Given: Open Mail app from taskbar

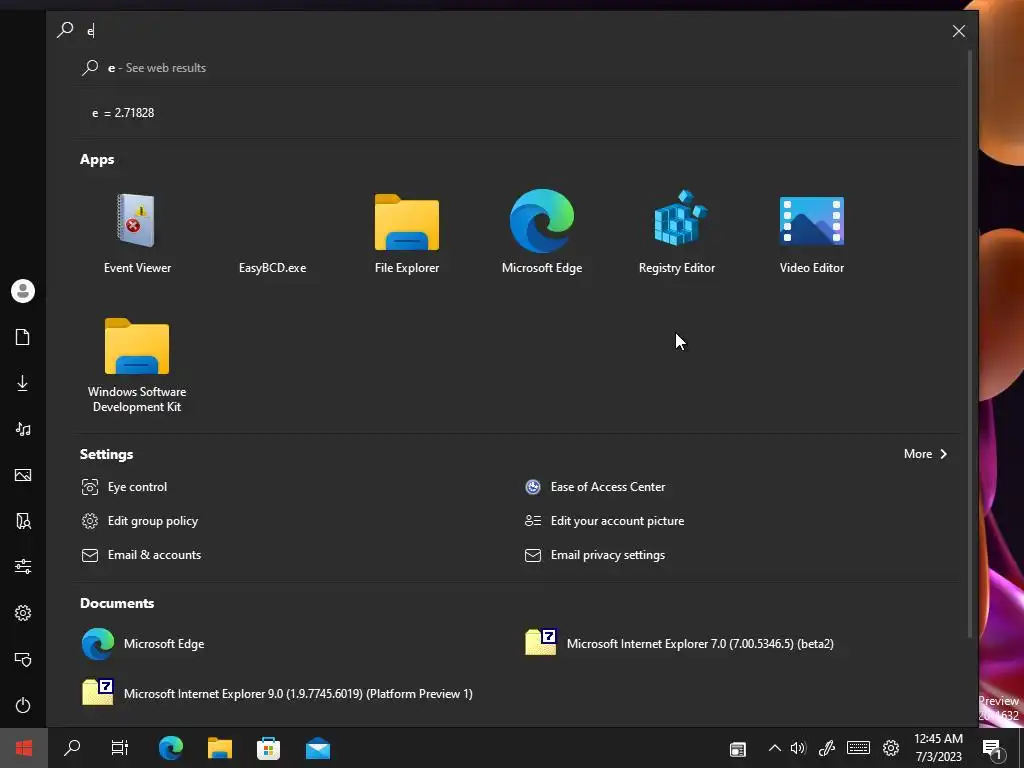Looking at the screenshot, I should (x=318, y=748).
